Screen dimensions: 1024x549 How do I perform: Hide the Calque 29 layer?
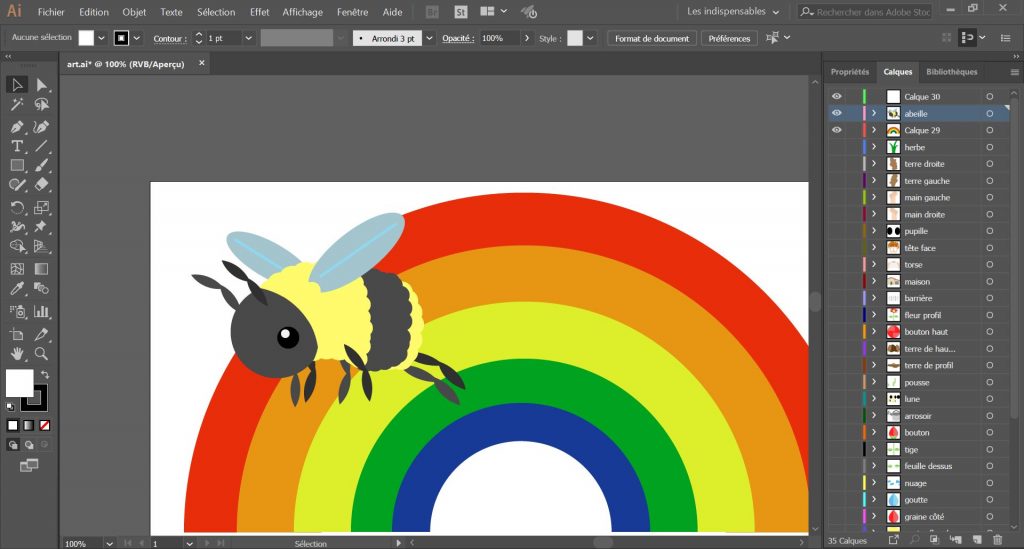tap(837, 130)
